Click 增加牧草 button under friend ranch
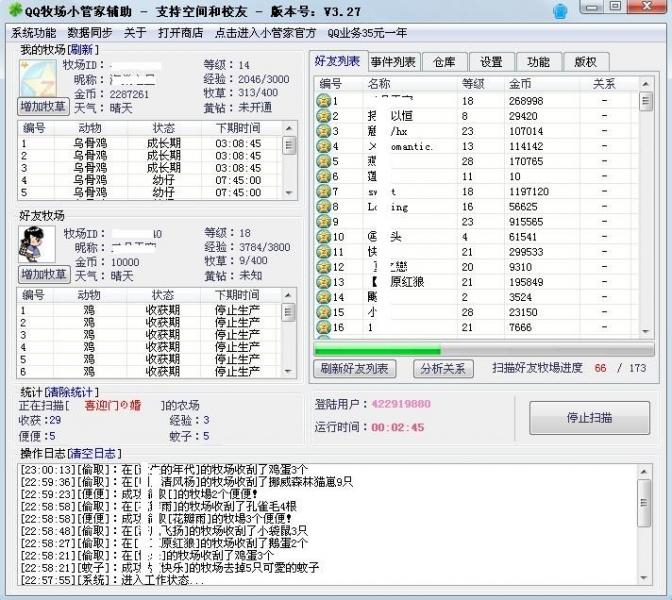The height and width of the screenshot is (600, 672). coord(44,274)
